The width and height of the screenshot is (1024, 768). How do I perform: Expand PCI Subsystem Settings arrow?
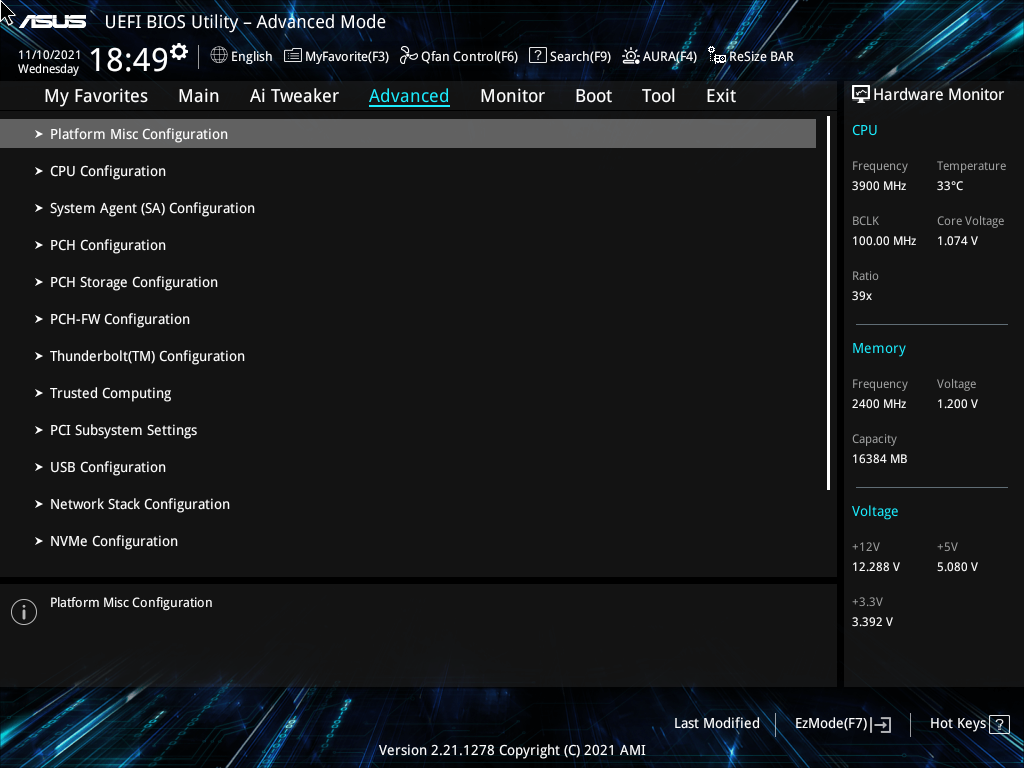click(x=39, y=430)
